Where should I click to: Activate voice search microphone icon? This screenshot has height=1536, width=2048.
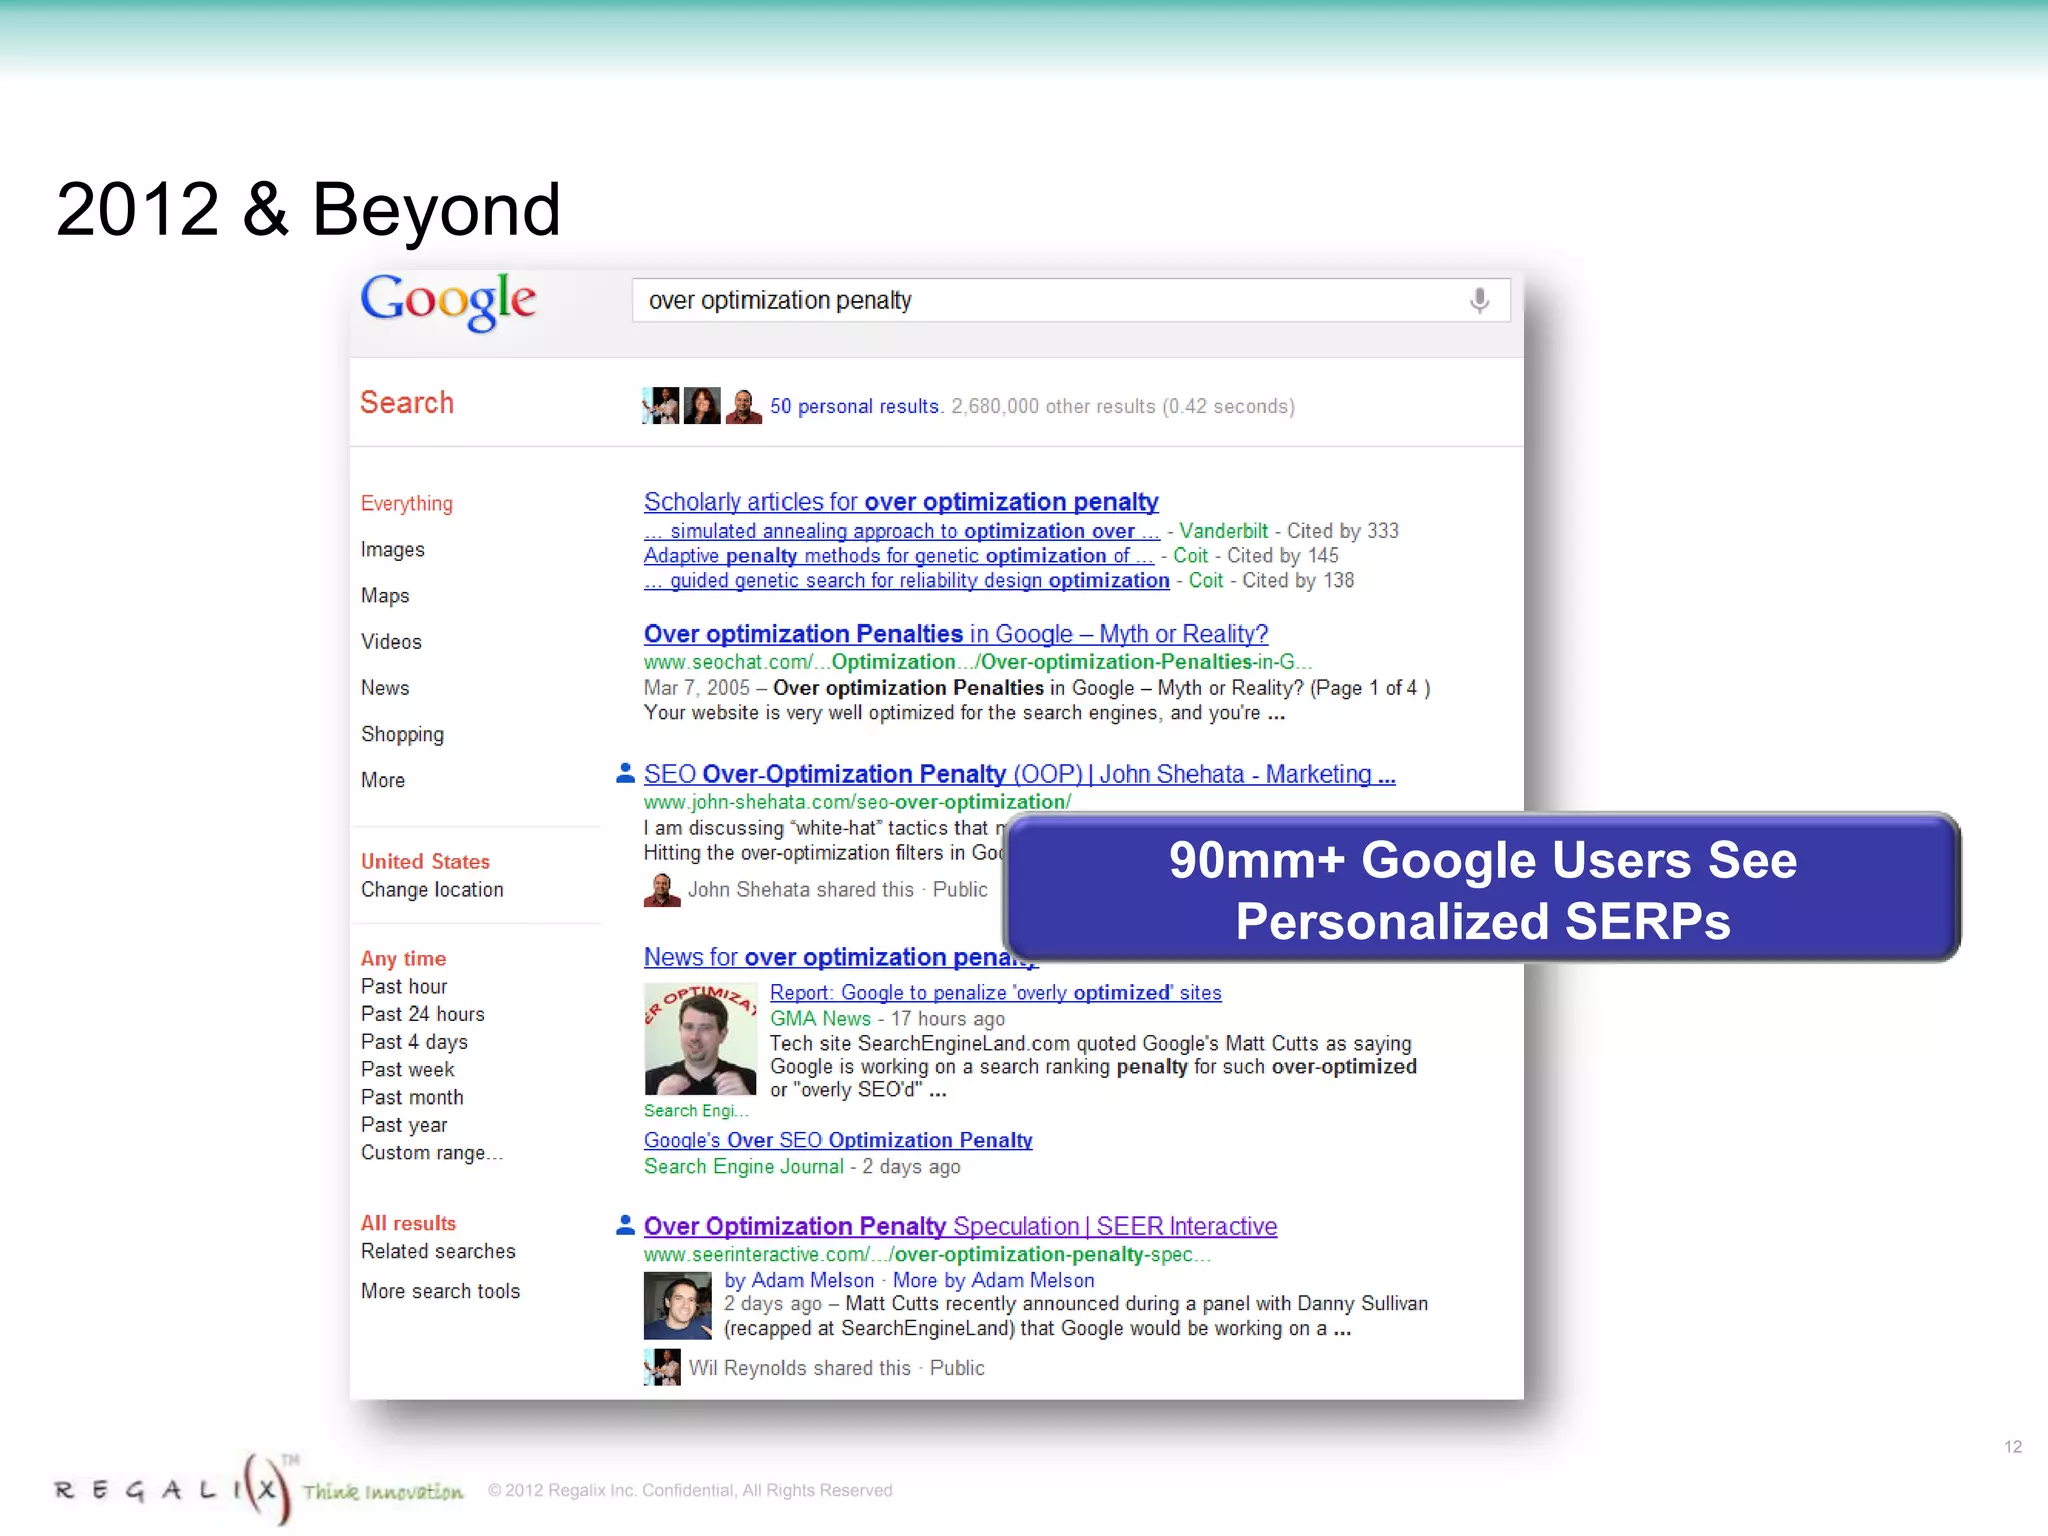(x=1479, y=300)
